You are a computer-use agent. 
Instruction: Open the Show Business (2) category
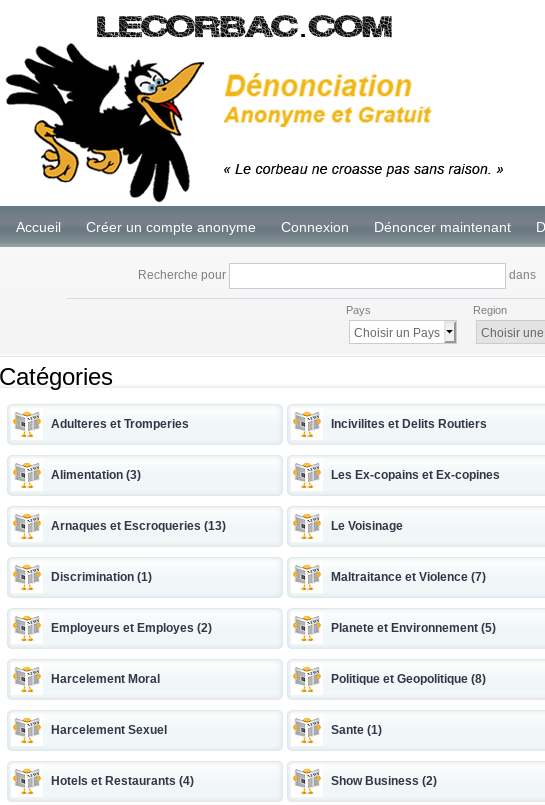coord(384,781)
